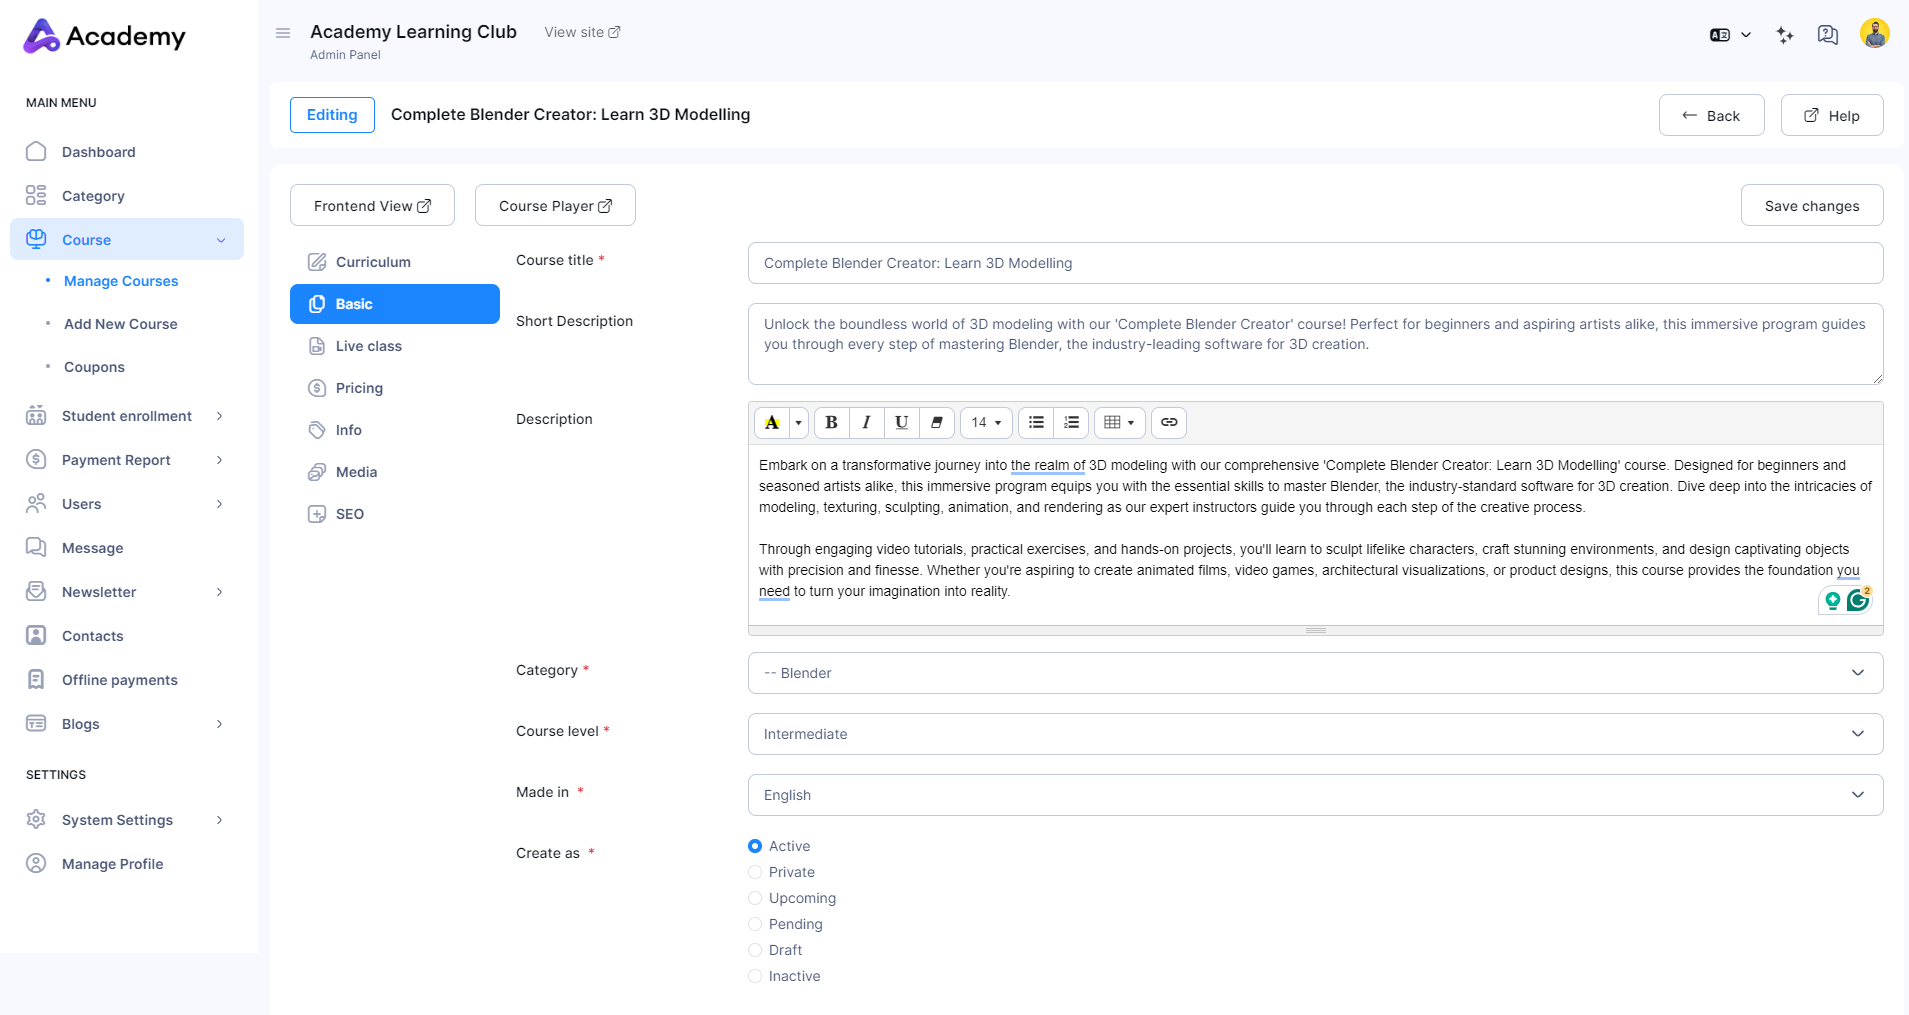The width and height of the screenshot is (1909, 1015).
Task: Click the Save changes button
Action: click(1811, 206)
